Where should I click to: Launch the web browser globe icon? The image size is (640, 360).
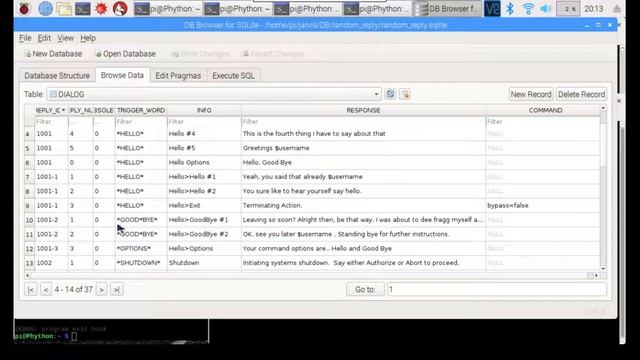point(45,9)
